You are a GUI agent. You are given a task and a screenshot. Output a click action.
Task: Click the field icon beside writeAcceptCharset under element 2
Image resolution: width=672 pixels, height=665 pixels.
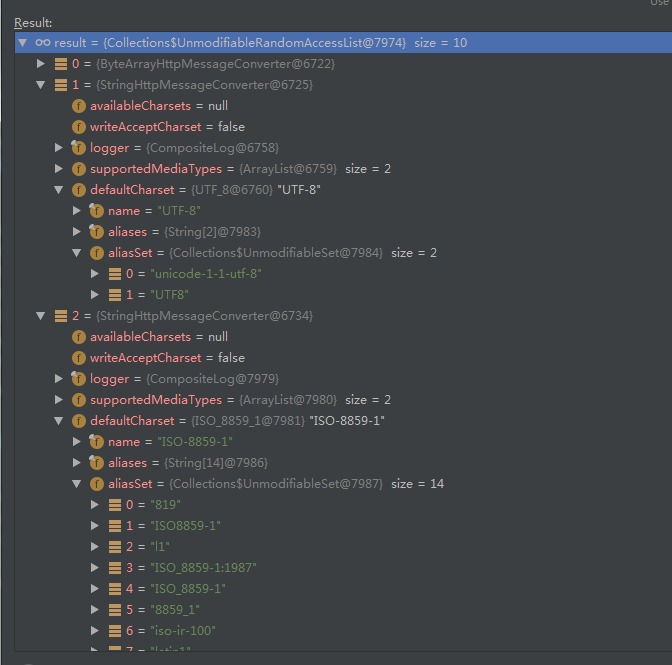[79, 358]
